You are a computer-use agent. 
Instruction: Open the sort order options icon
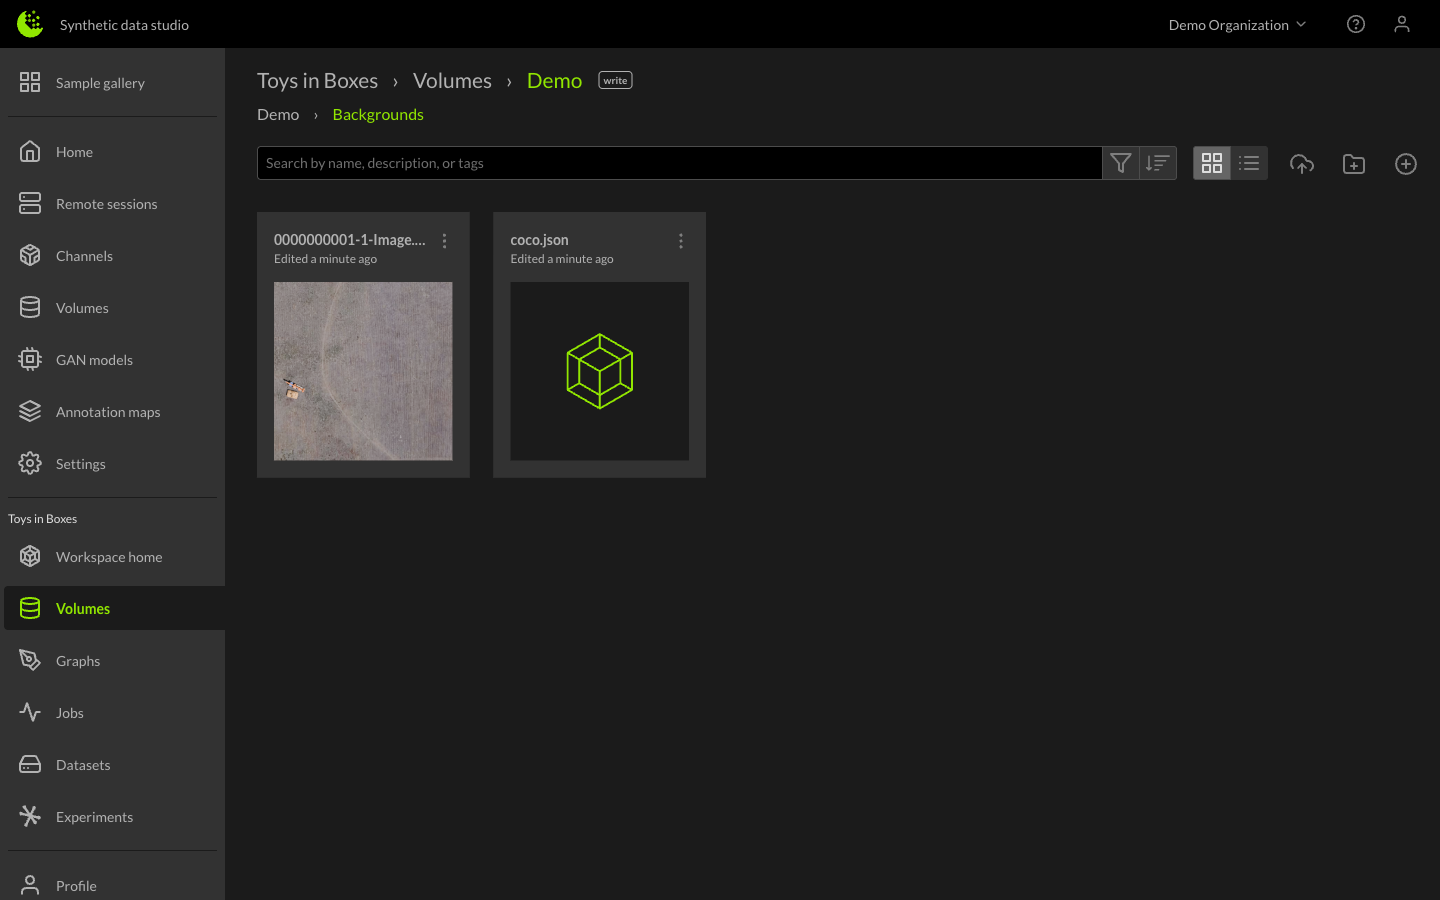click(x=1157, y=163)
